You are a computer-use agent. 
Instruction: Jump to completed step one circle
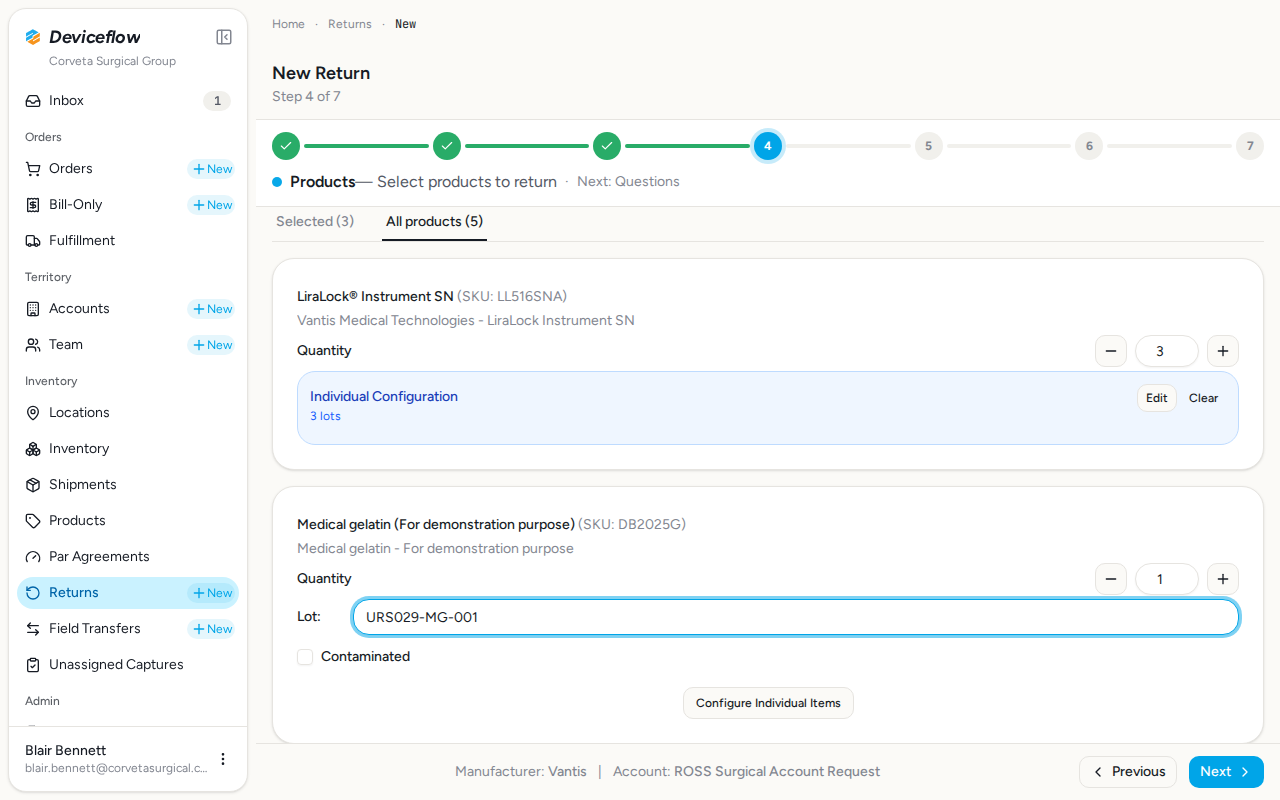click(x=286, y=146)
